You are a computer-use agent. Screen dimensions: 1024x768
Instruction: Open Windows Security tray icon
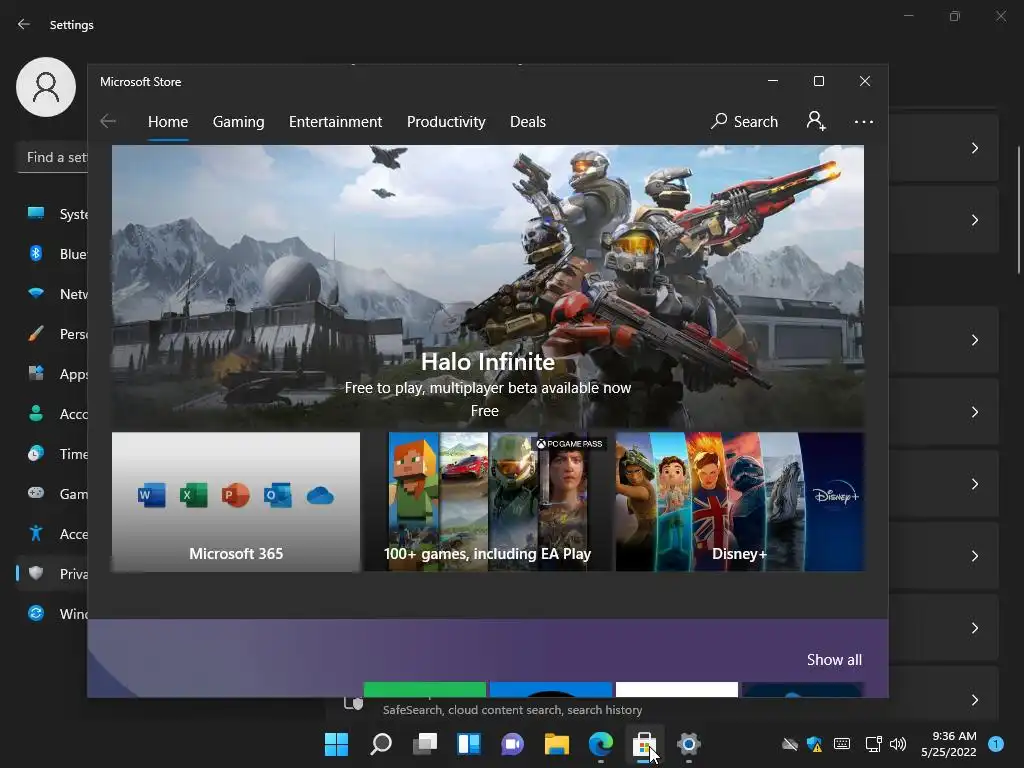(814, 744)
